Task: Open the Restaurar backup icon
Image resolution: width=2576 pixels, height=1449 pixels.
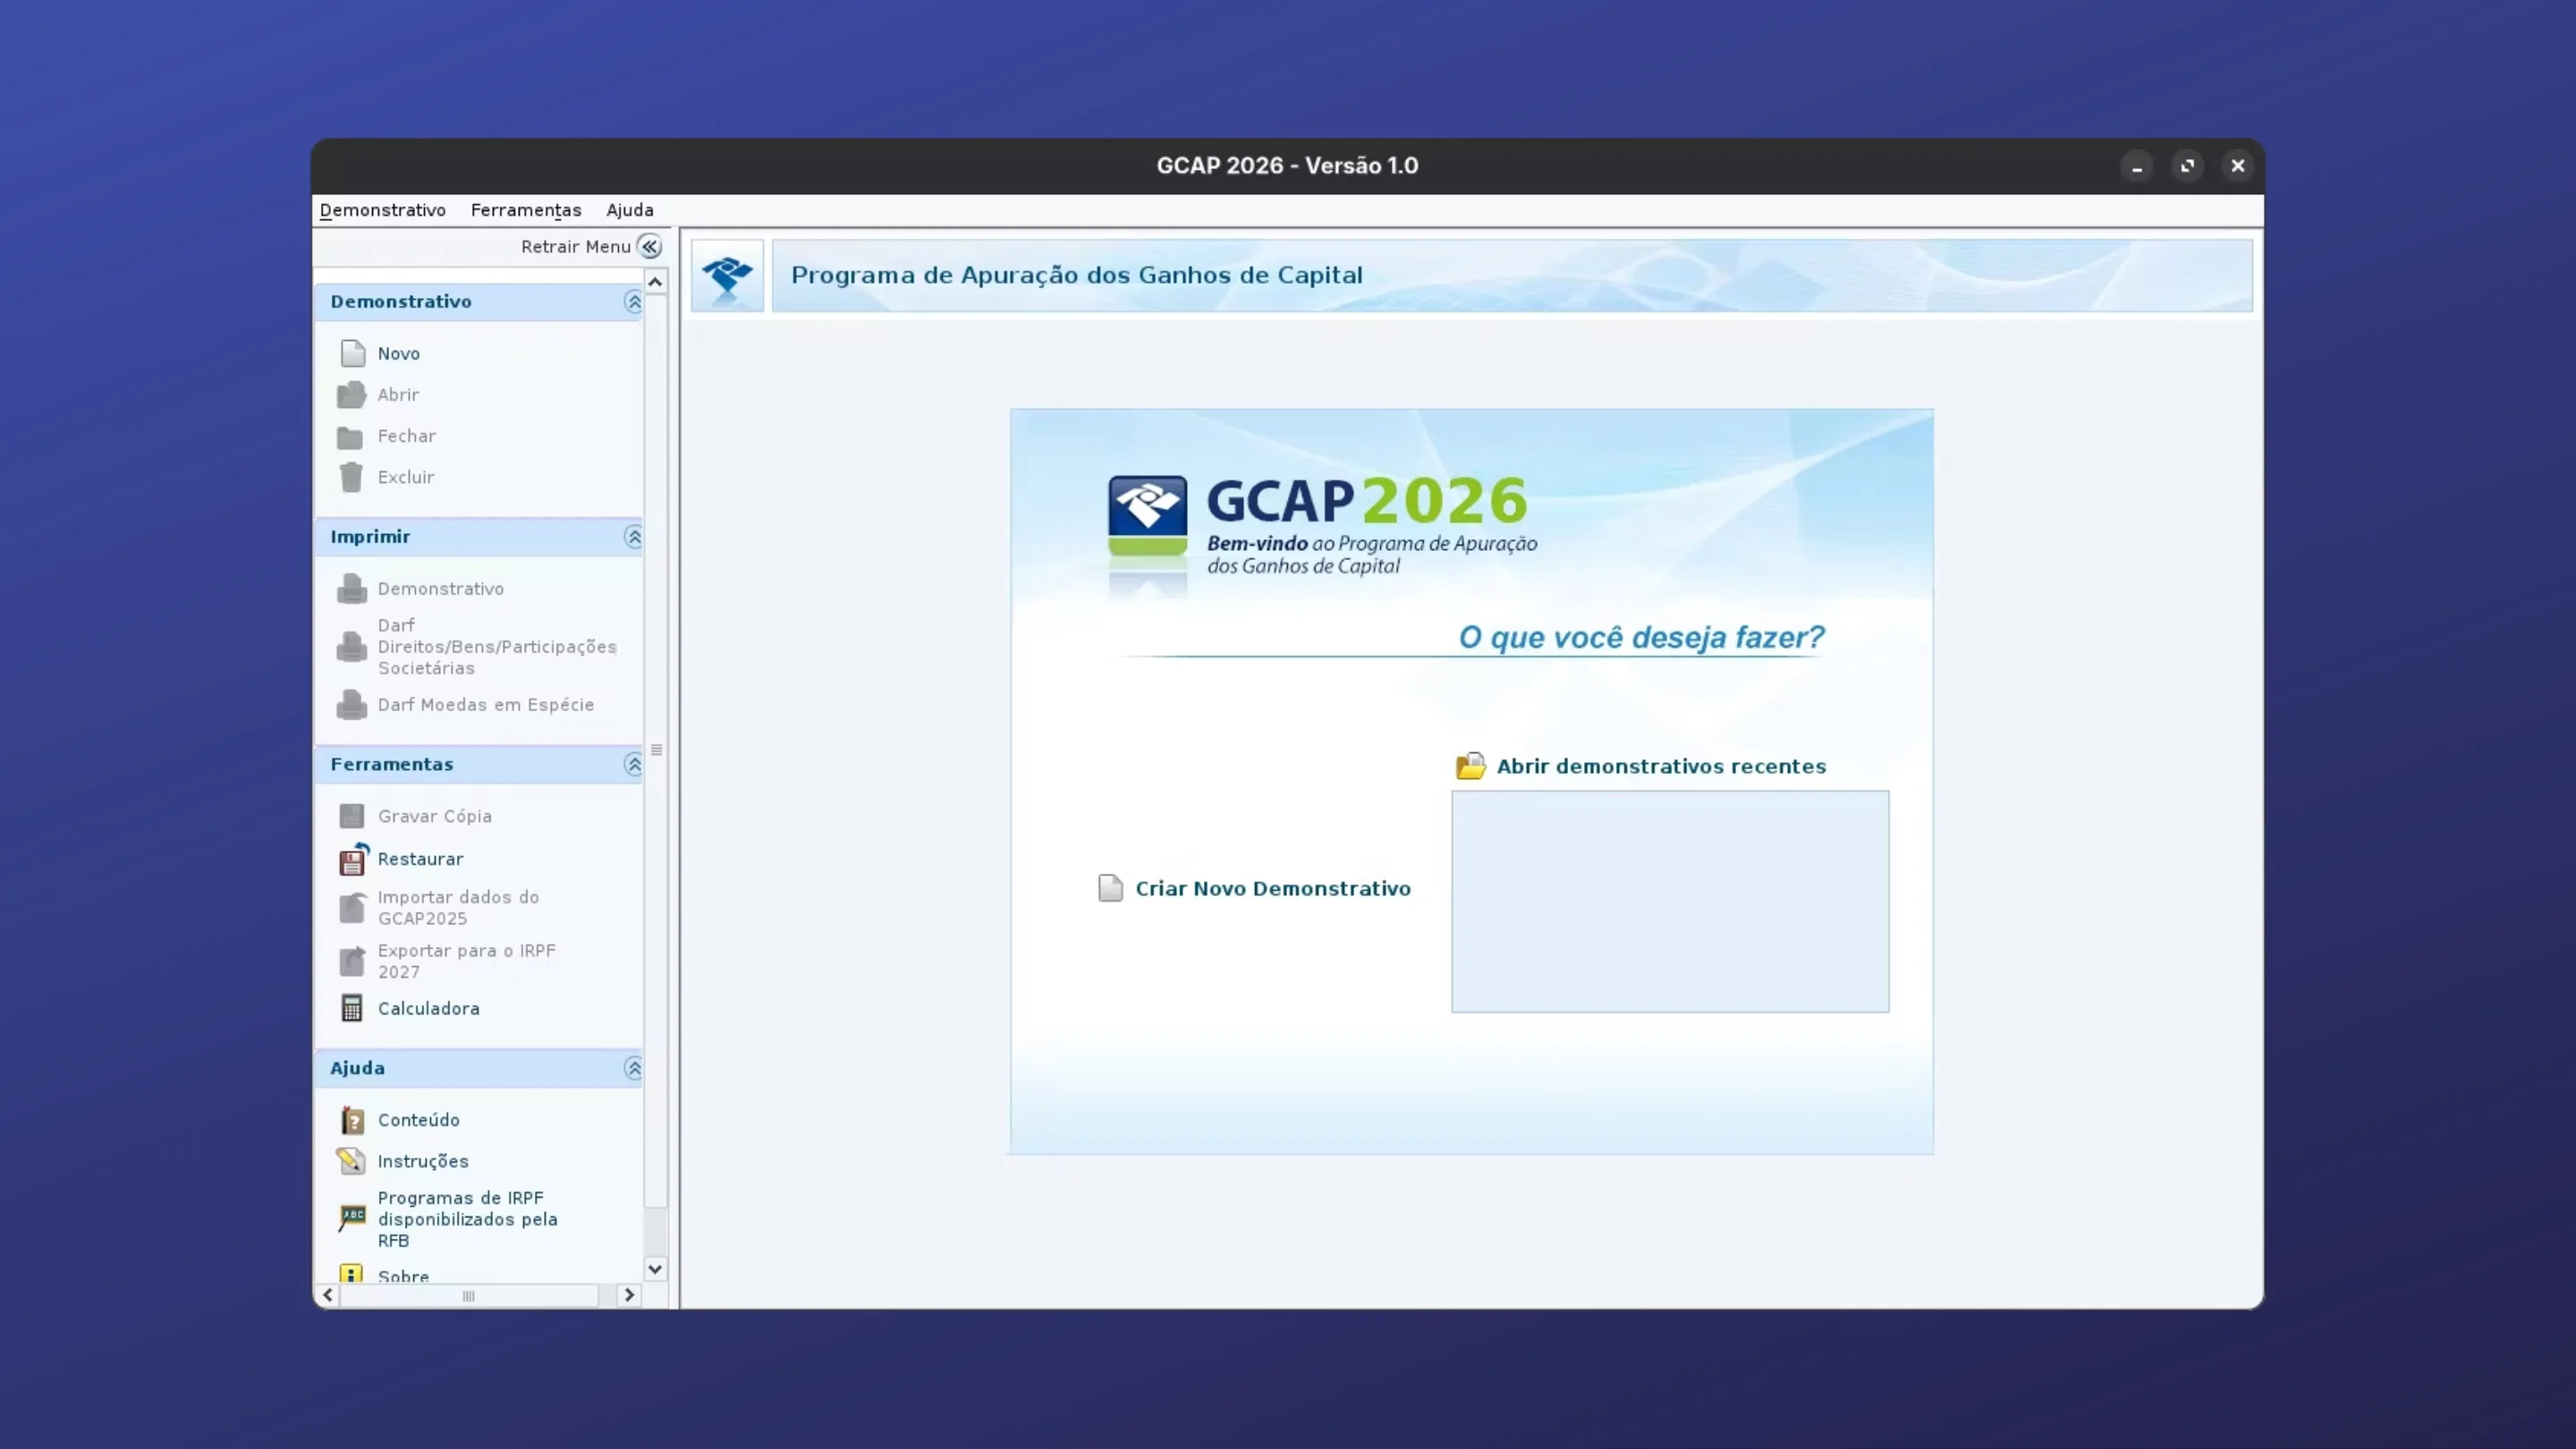Action: tap(352, 860)
